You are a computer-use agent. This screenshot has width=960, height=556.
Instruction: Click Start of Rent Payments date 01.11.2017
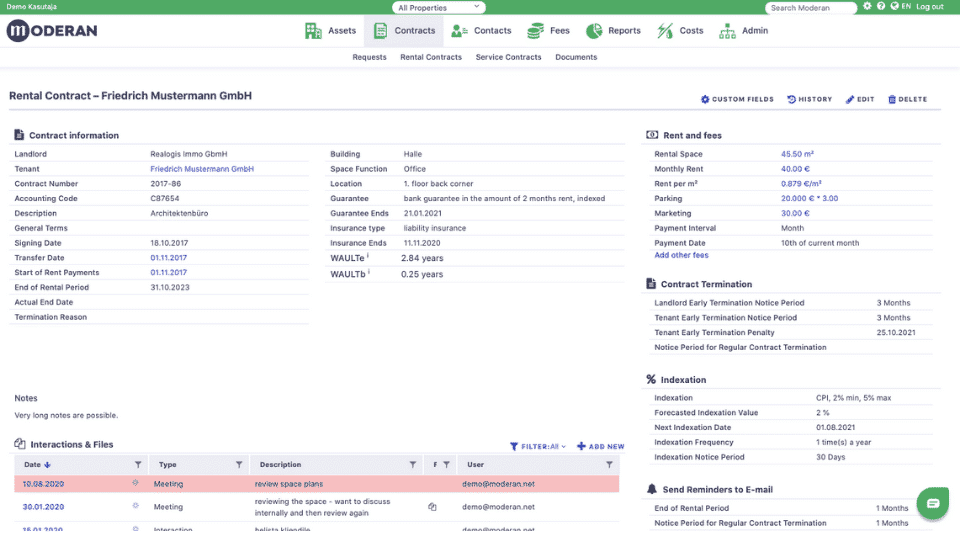coord(168,272)
